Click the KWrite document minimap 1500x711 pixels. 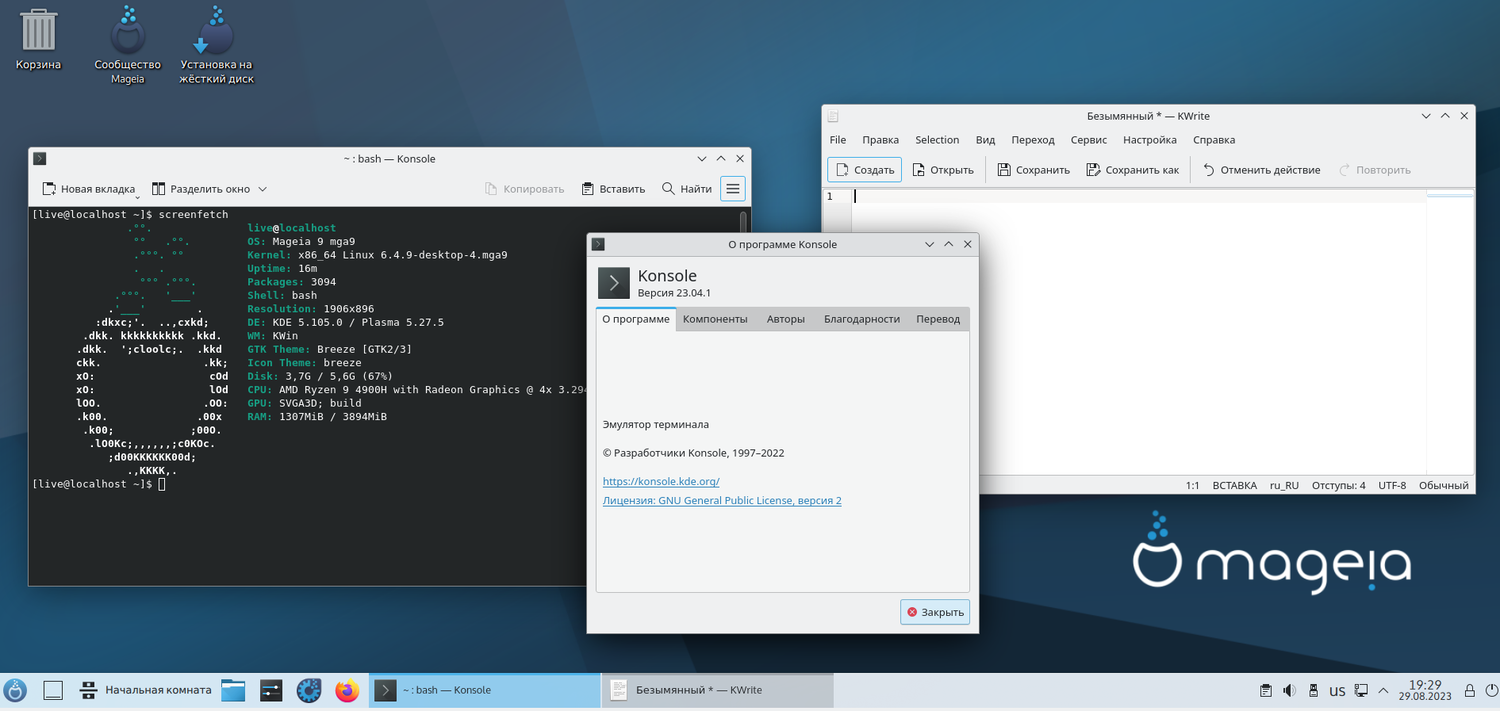point(1450,330)
